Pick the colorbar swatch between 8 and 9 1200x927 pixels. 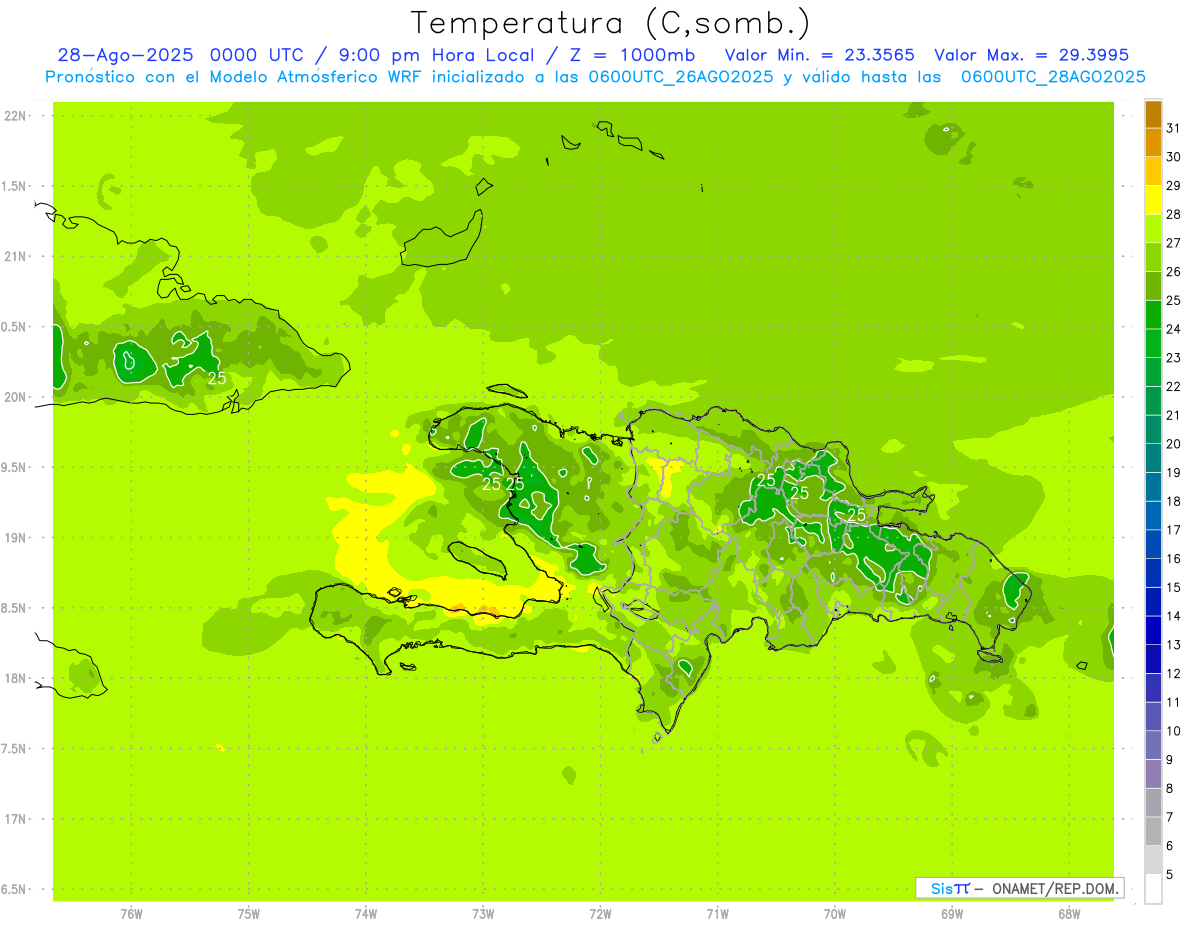click(1153, 774)
